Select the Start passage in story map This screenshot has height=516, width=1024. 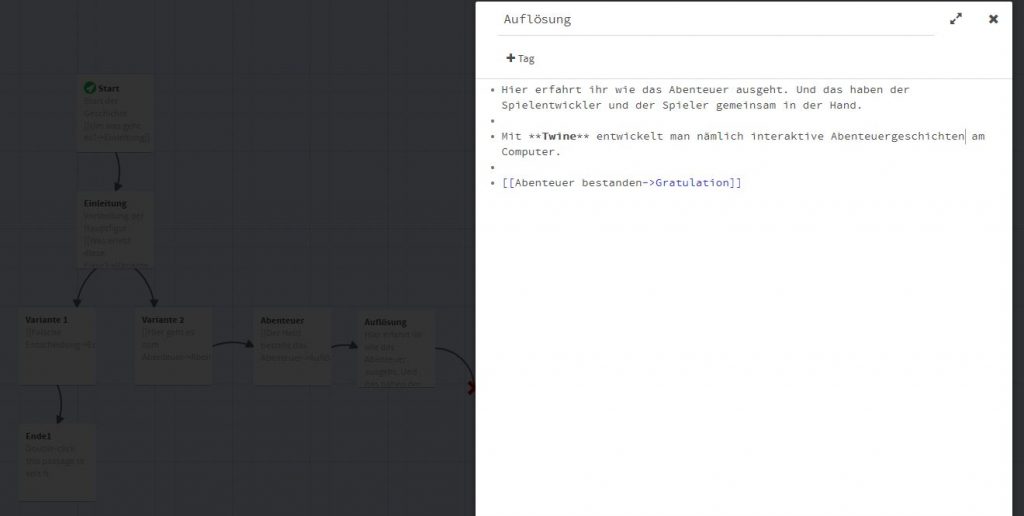[115, 113]
